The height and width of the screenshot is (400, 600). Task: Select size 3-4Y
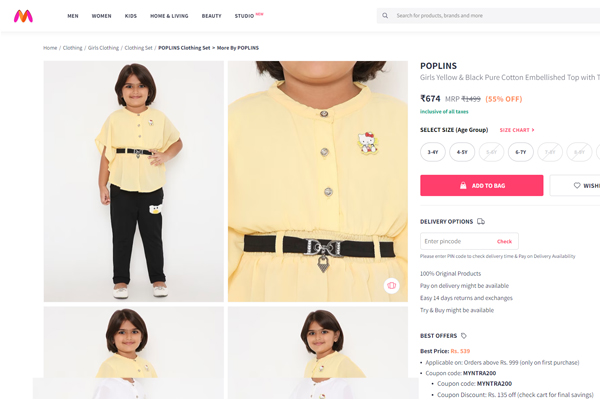point(433,152)
